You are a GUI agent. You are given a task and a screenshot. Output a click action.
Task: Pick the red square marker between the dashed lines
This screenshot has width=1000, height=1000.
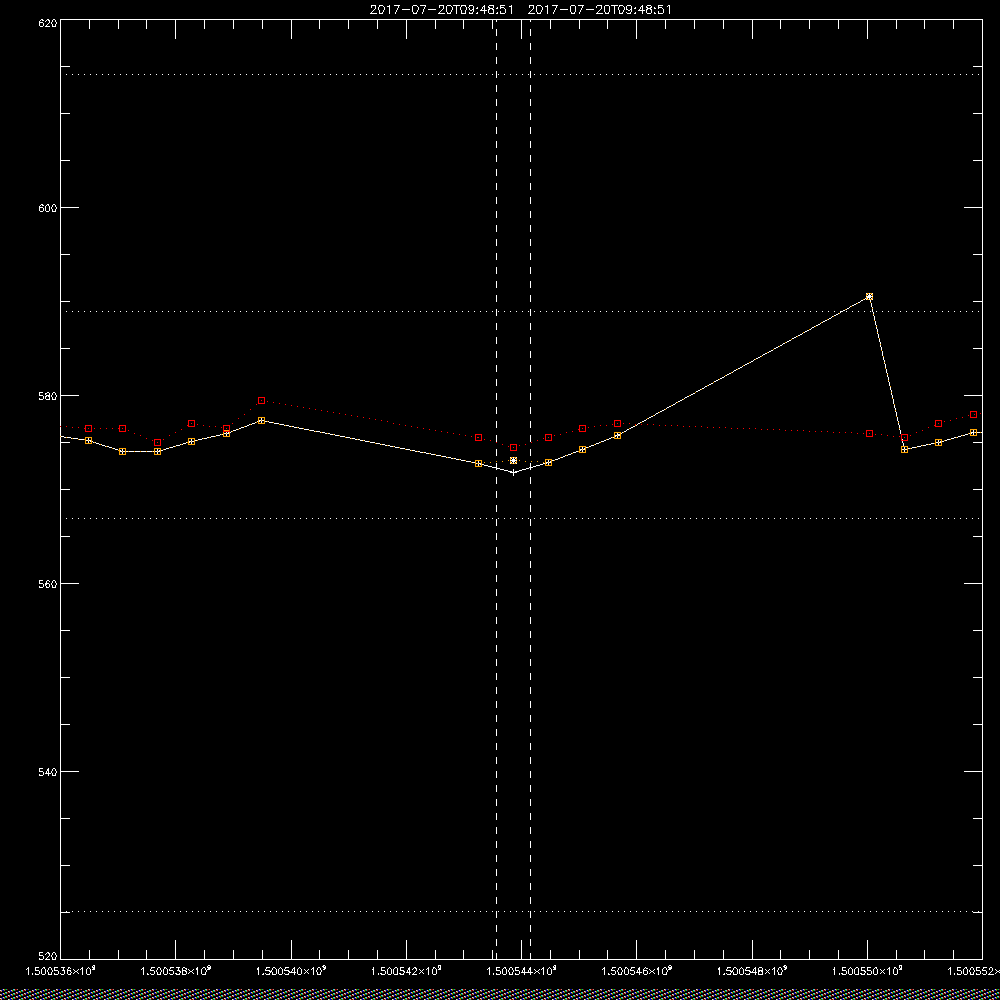pos(513,448)
